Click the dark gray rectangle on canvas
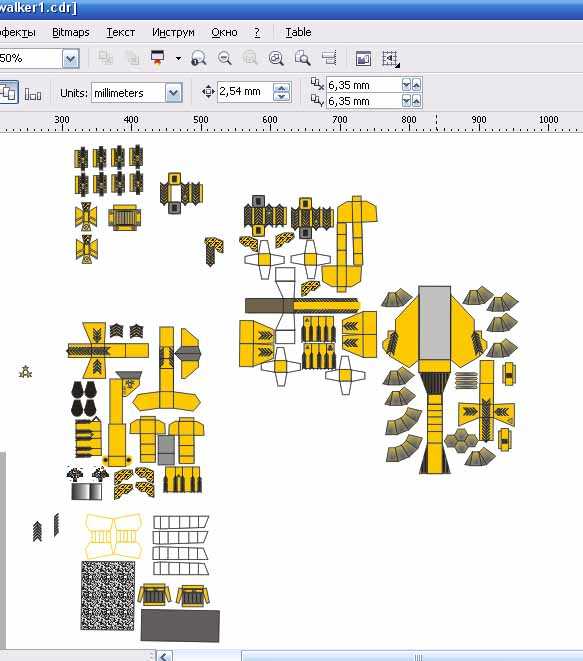 point(180,625)
